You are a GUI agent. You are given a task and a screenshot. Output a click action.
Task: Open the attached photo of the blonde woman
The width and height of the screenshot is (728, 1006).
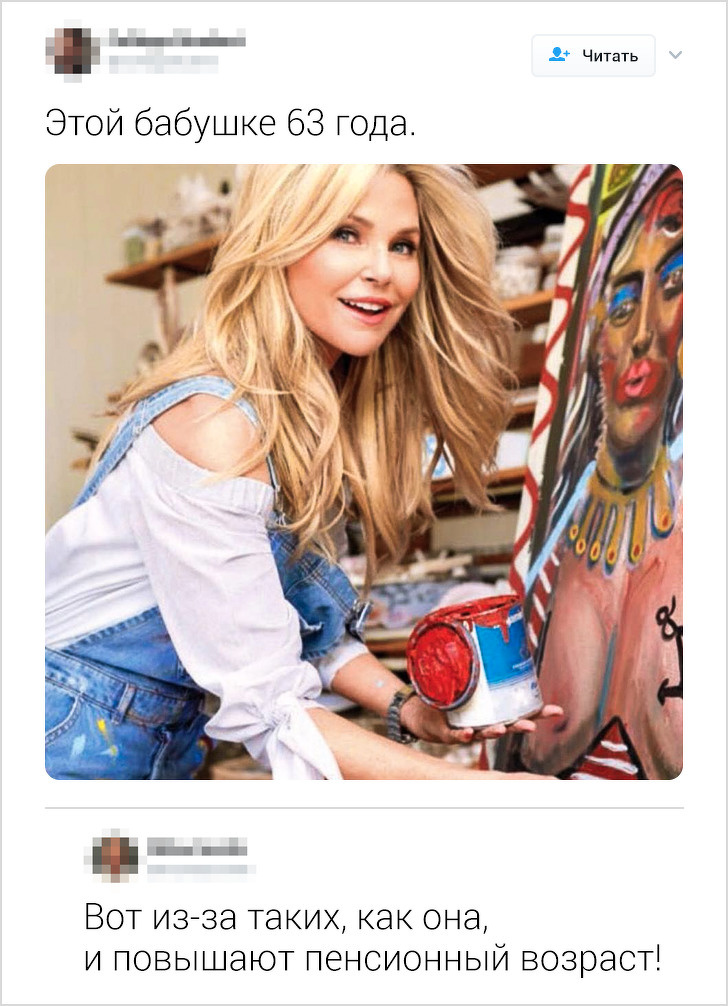(364, 472)
